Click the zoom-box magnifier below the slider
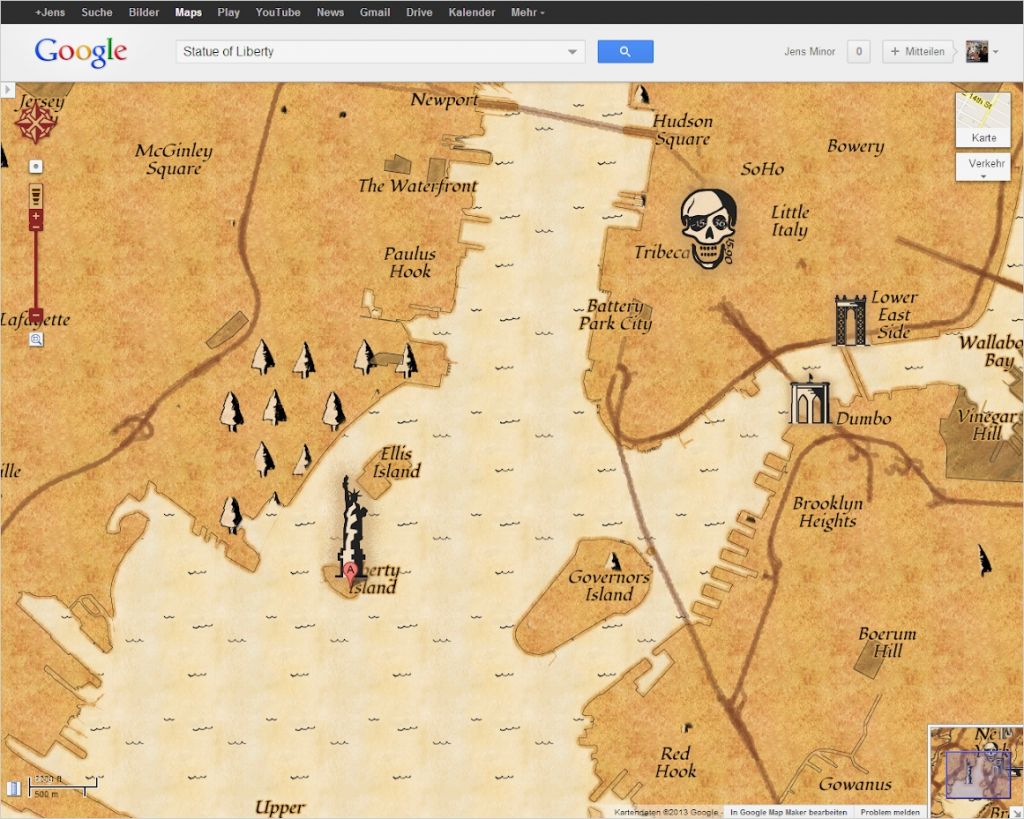The width and height of the screenshot is (1024, 819). 36,339
